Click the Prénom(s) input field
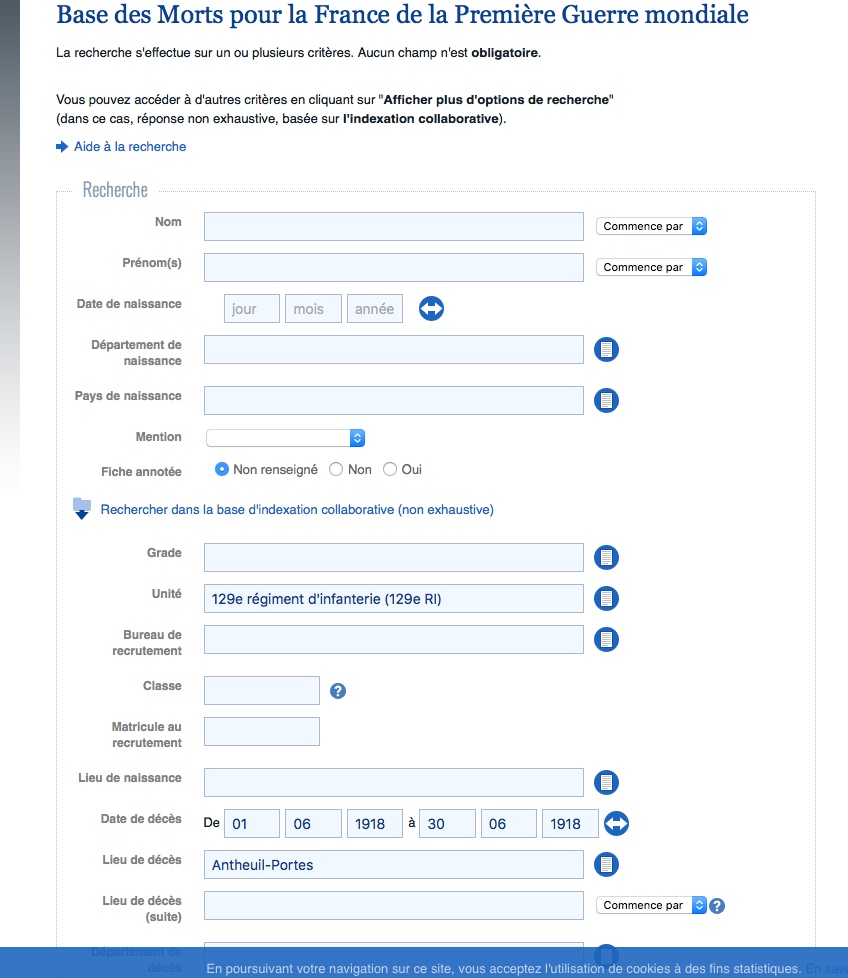 click(393, 268)
